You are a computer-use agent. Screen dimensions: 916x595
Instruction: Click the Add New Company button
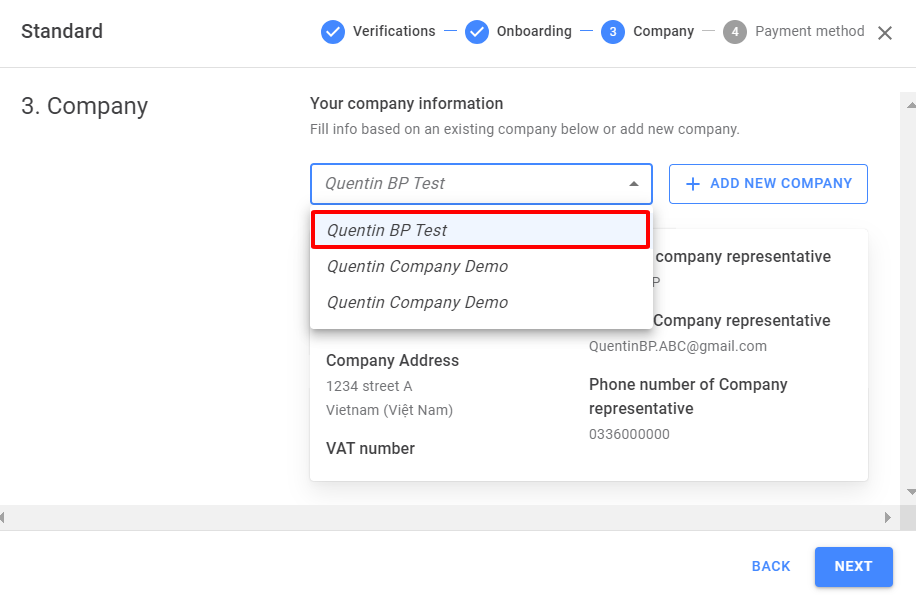[768, 184]
